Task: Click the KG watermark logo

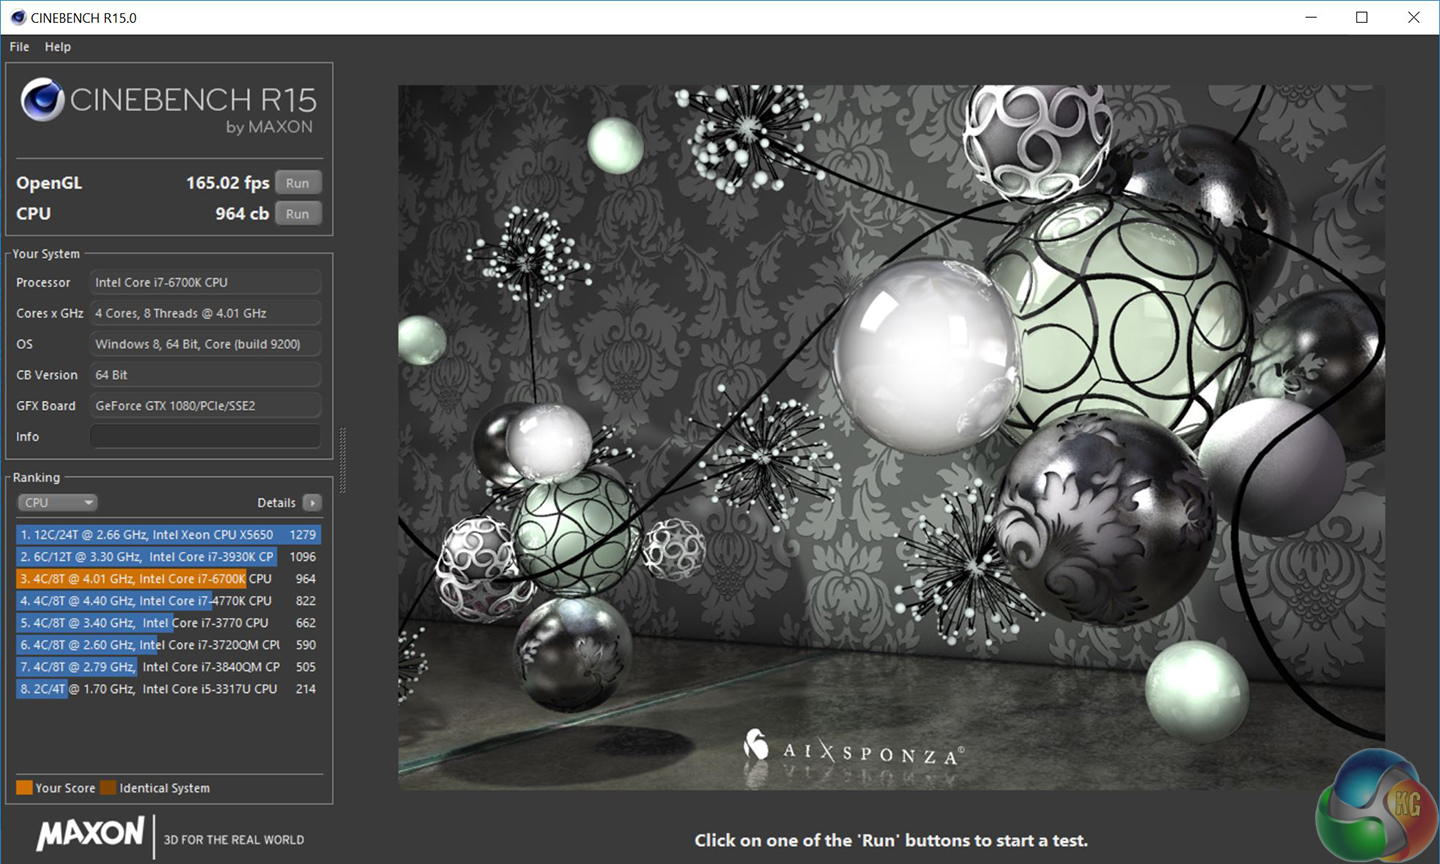Action: 1378,807
